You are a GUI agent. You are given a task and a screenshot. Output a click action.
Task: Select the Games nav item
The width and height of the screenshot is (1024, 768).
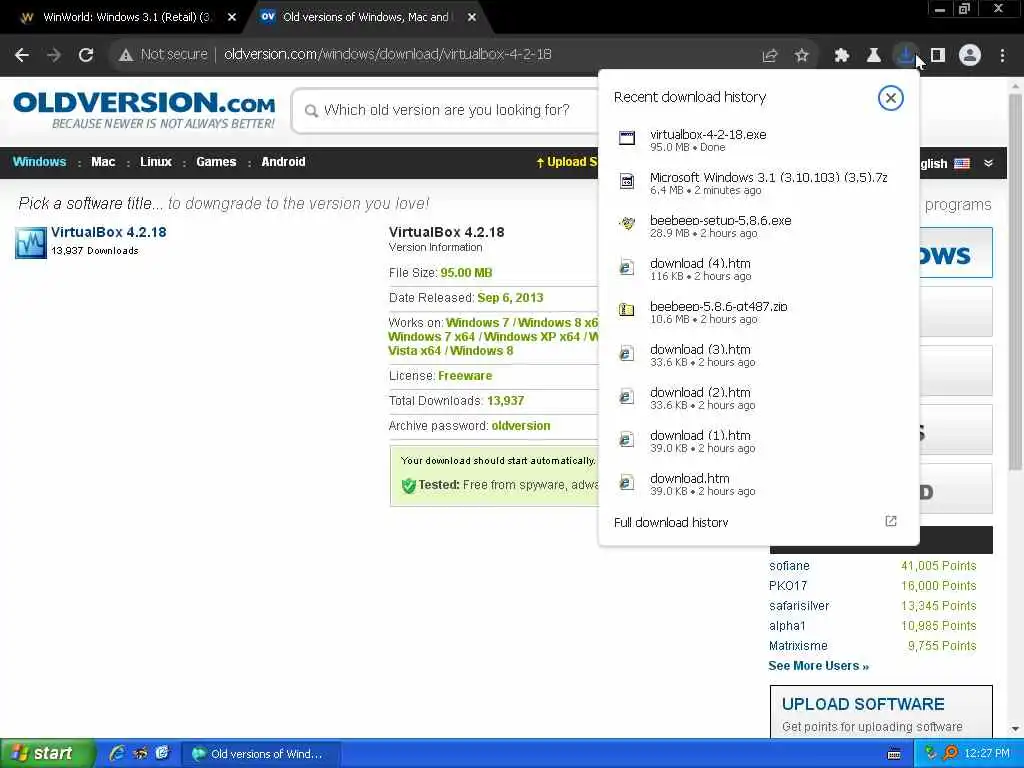[x=216, y=162]
